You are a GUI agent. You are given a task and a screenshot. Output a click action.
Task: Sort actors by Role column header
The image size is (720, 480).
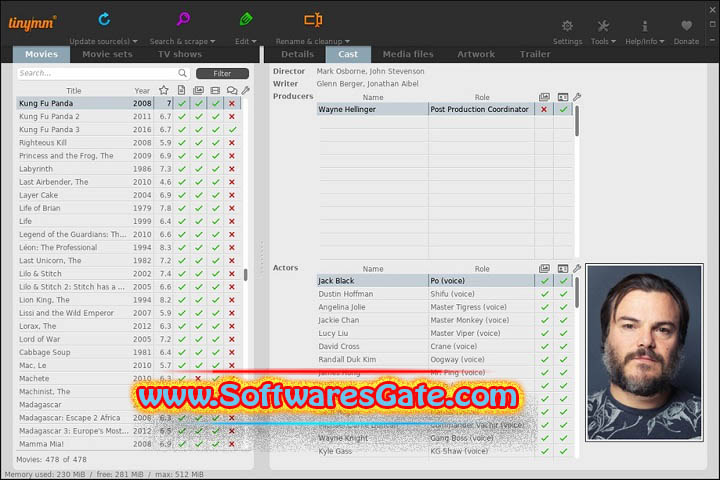(482, 269)
